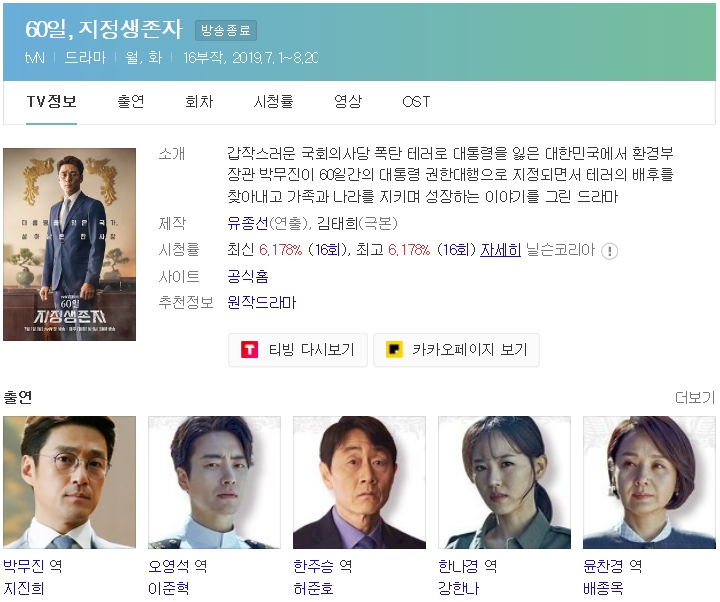
Task: Click 지진희 cast photo
Action: (x=69, y=482)
